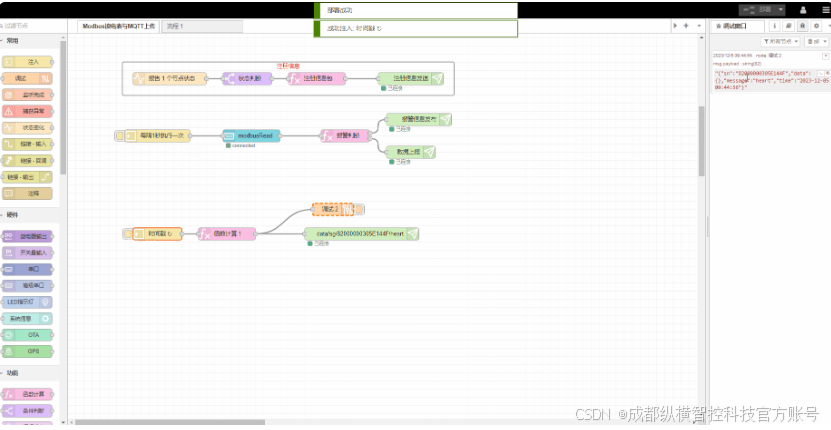Screen dimensions: 831x430
Task: Select the status-change node in palette
Action: click(28, 128)
